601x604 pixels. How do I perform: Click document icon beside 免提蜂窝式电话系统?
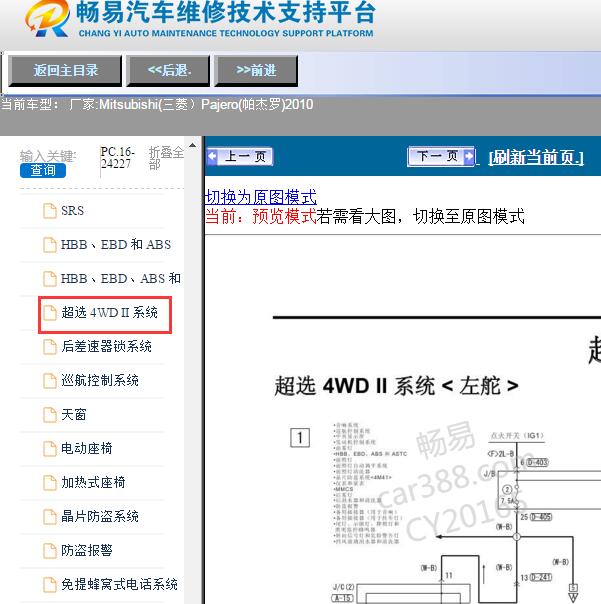[49, 584]
